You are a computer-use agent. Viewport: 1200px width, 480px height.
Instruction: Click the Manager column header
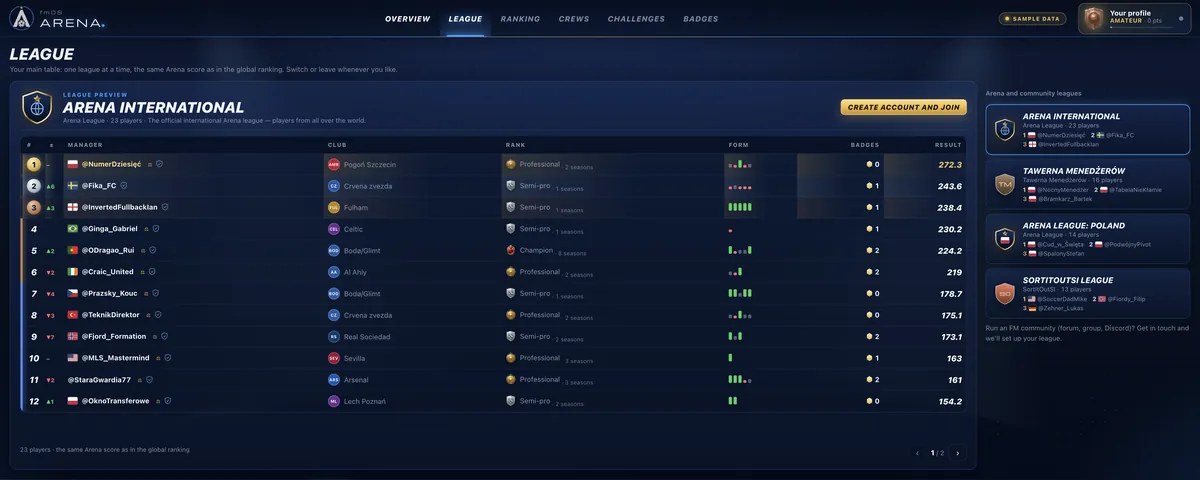click(x=84, y=144)
